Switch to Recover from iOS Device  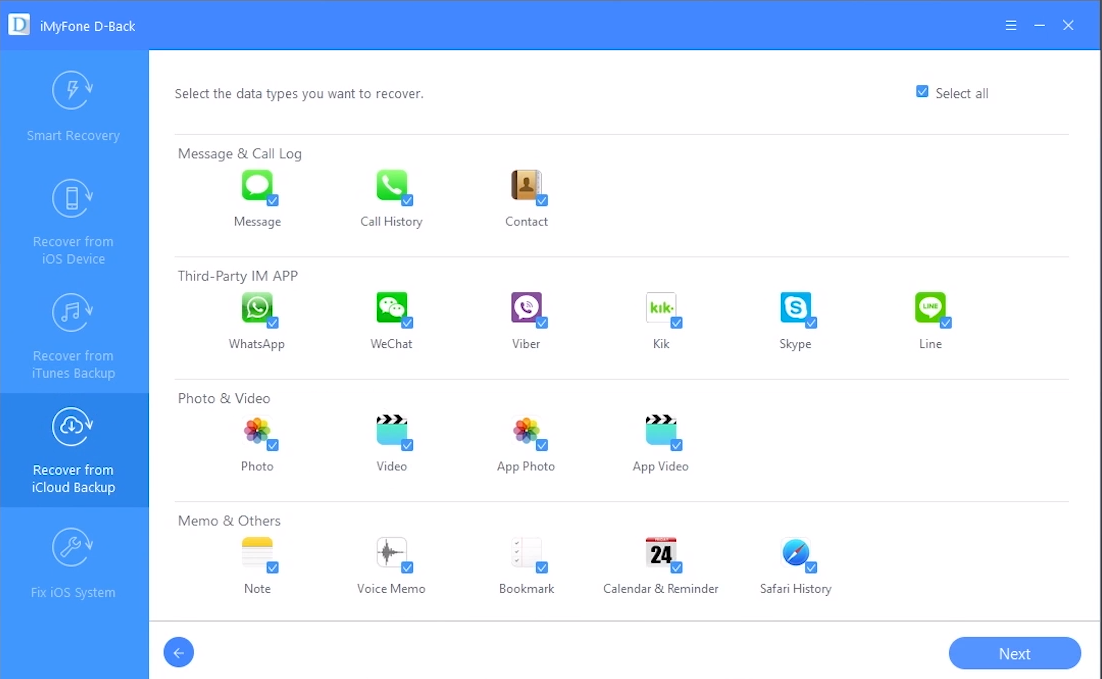click(73, 221)
